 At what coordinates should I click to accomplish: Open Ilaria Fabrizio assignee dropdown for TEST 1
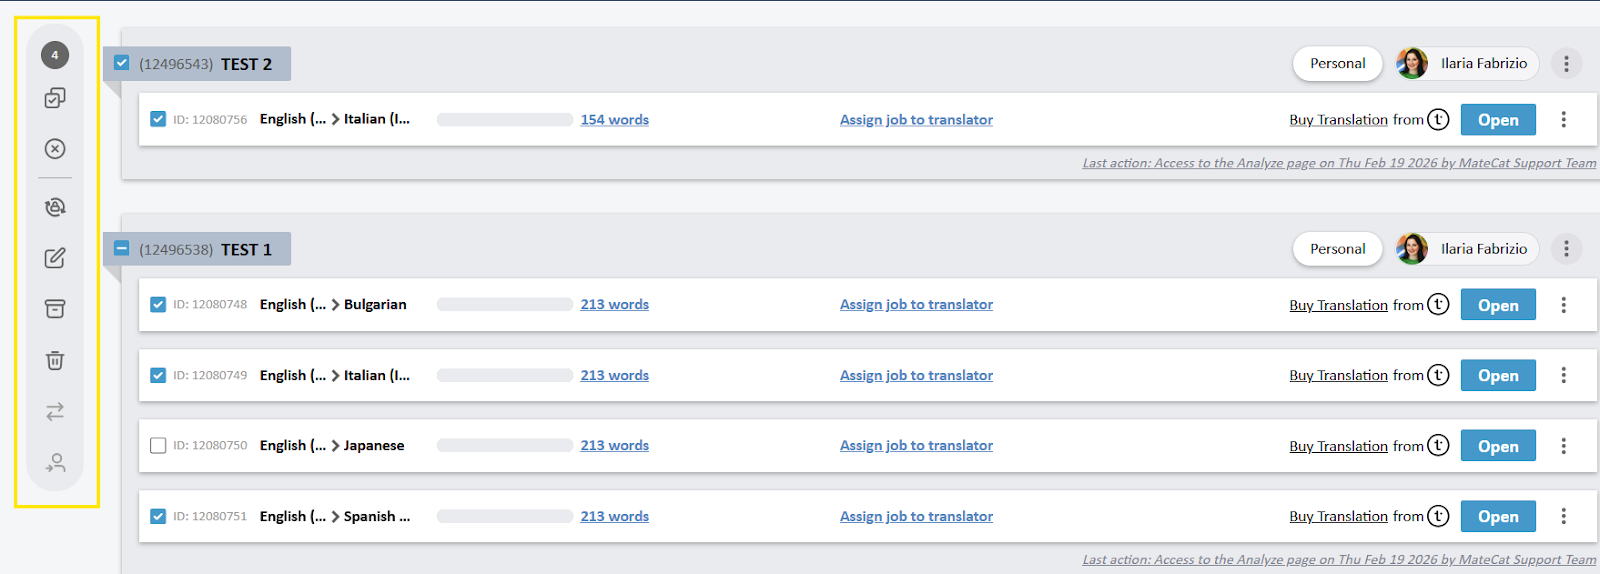[x=1467, y=249]
